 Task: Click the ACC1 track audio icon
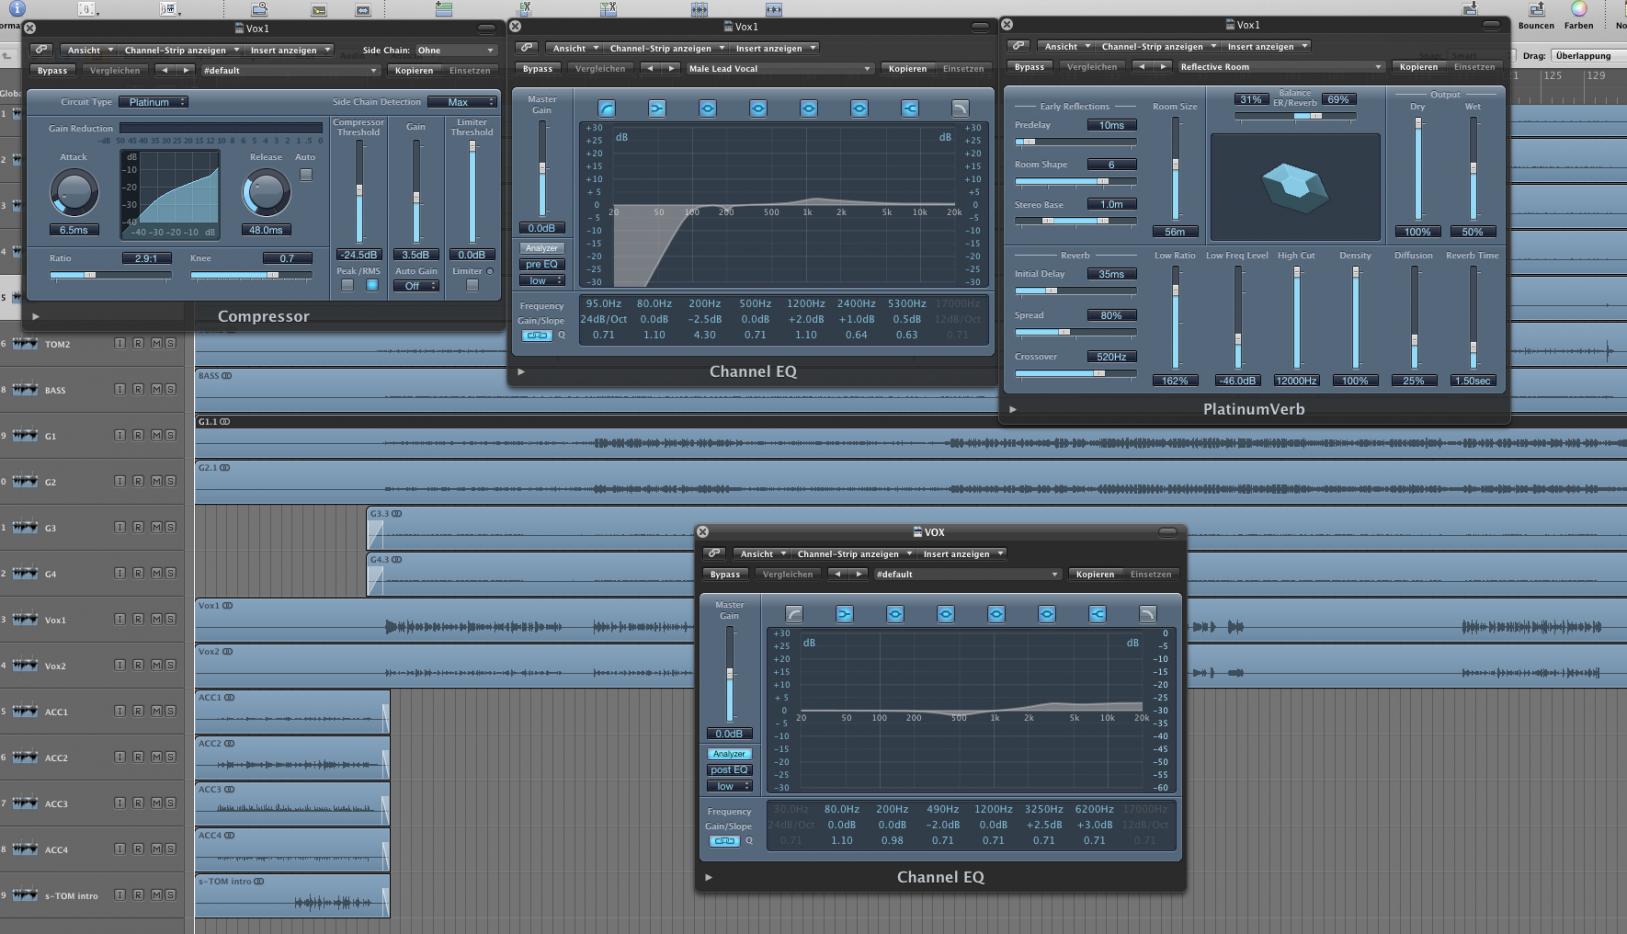coord(25,712)
